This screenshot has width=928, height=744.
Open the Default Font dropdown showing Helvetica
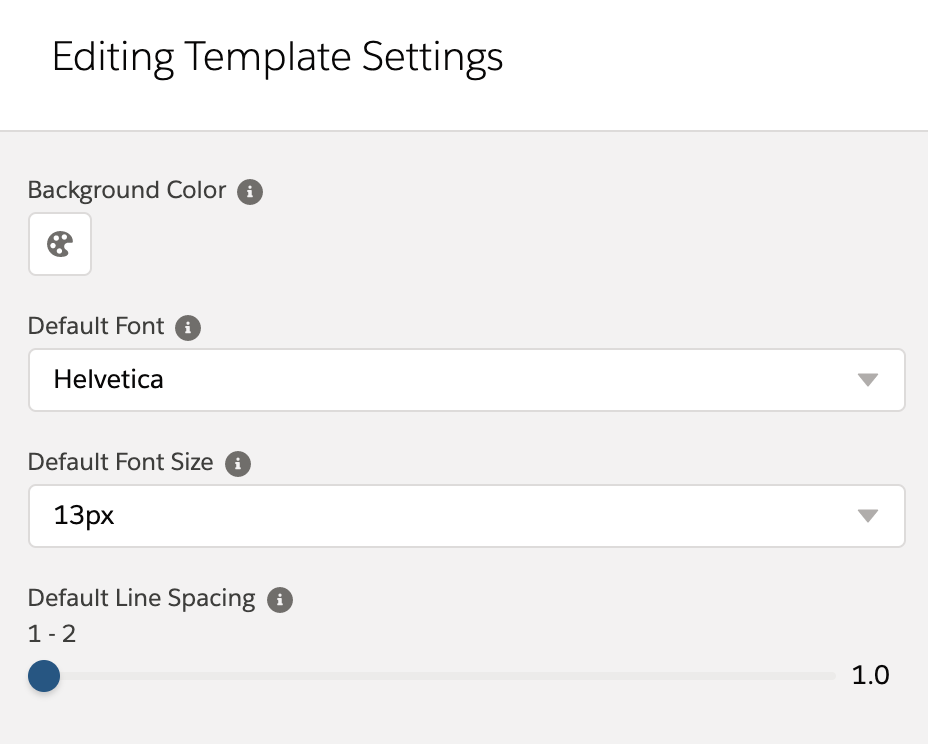tap(466, 380)
